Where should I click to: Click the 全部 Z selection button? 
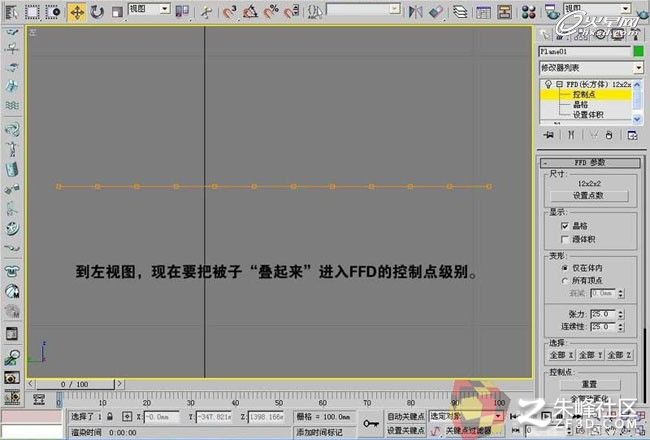coord(619,355)
